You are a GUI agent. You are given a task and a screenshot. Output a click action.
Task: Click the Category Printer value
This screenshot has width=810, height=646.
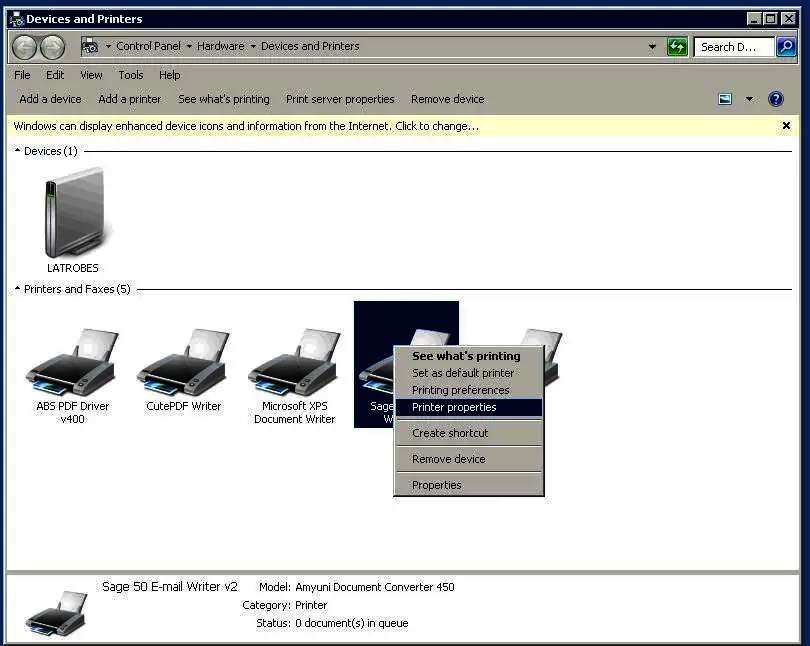311,605
